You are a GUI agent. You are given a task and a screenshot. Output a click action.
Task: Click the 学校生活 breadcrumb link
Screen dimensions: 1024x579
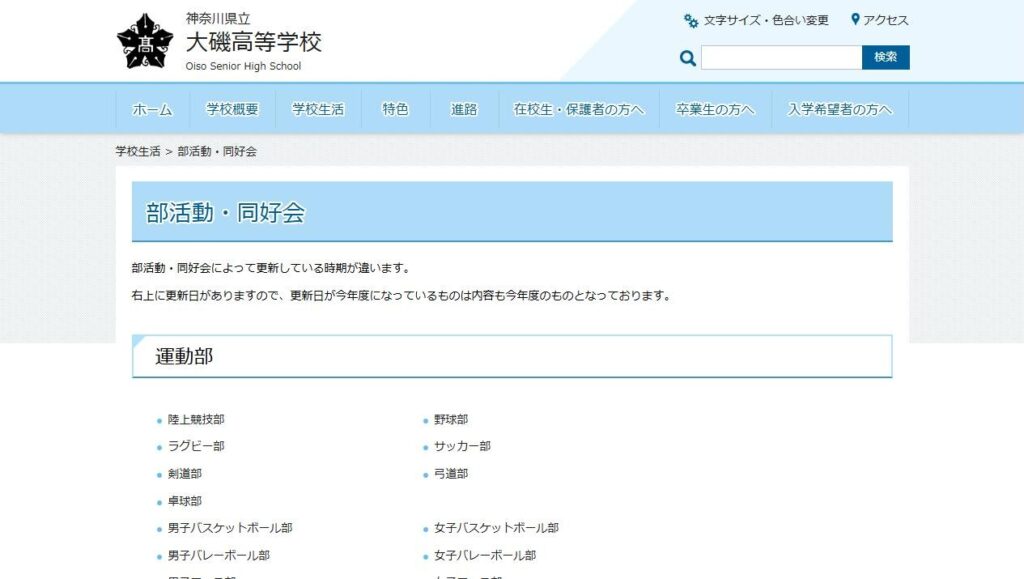click(x=138, y=151)
